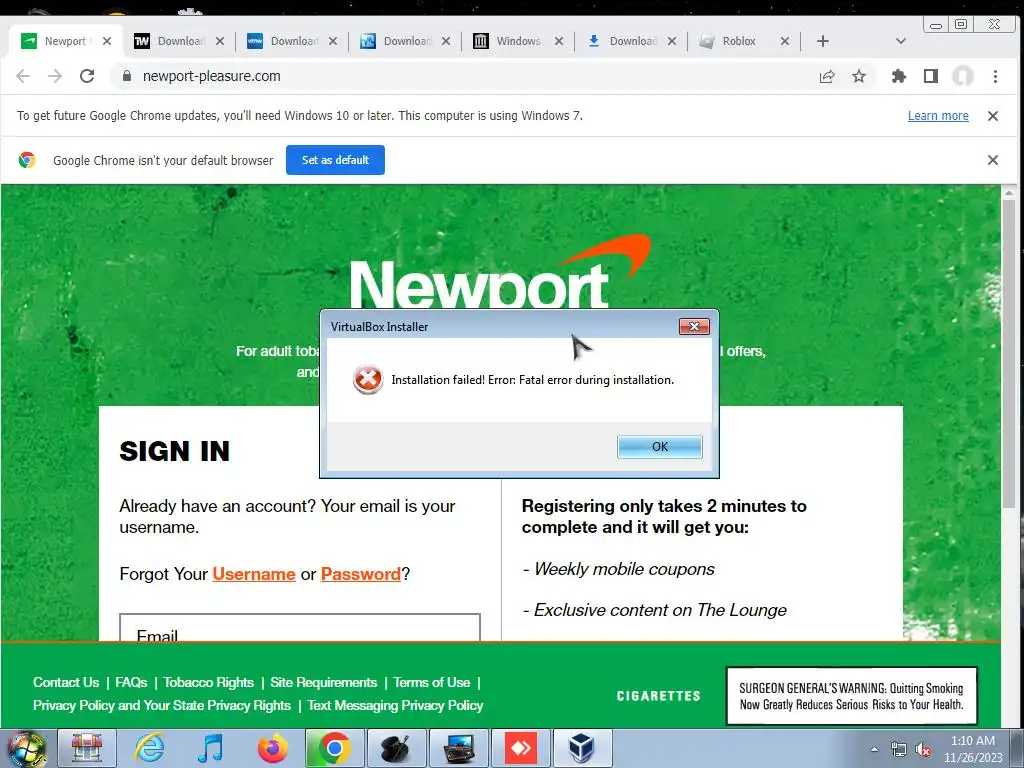Click OK in VirtualBox Installer dialog
Image resolution: width=1024 pixels, height=768 pixels.
click(x=660, y=447)
